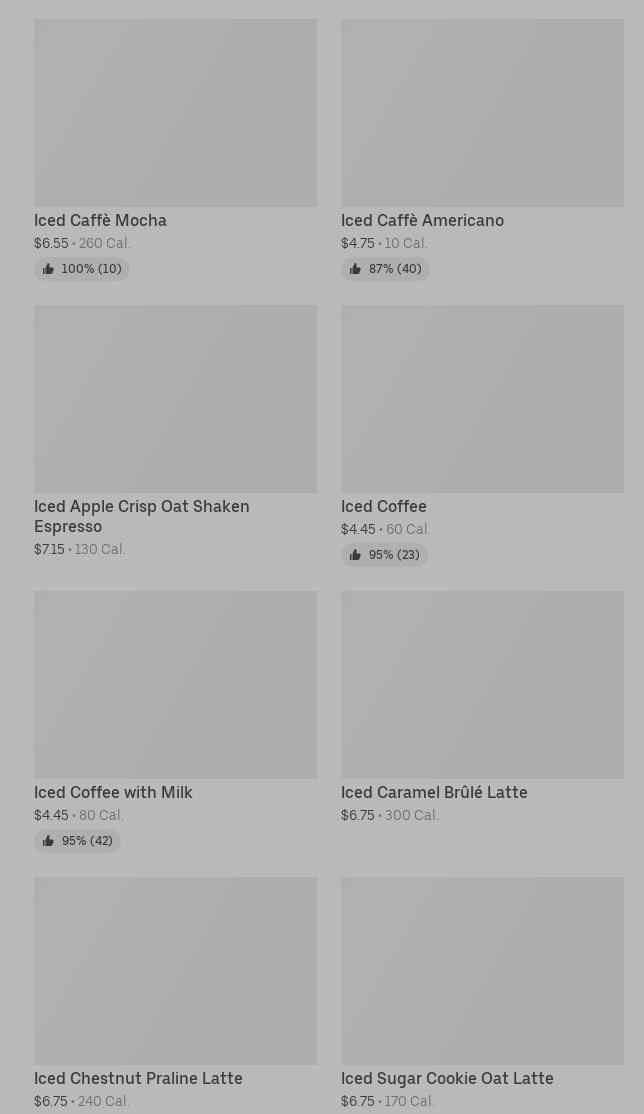Open the Iced Caffè Americano image
The image size is (644, 1114).
pos(482,113)
